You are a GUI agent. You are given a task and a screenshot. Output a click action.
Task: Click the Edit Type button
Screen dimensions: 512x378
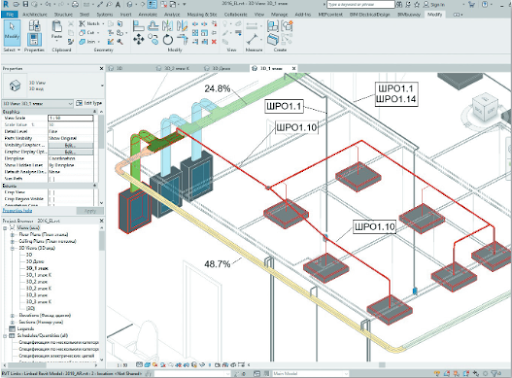tap(89, 103)
